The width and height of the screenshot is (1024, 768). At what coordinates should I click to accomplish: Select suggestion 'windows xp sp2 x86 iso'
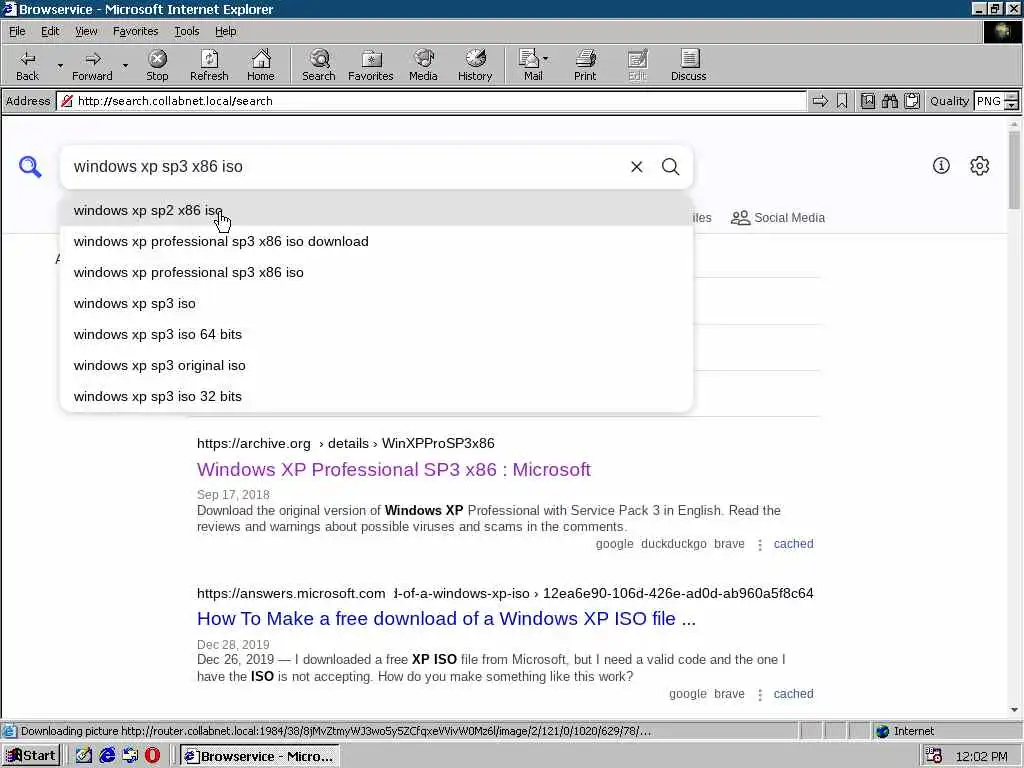click(376, 210)
